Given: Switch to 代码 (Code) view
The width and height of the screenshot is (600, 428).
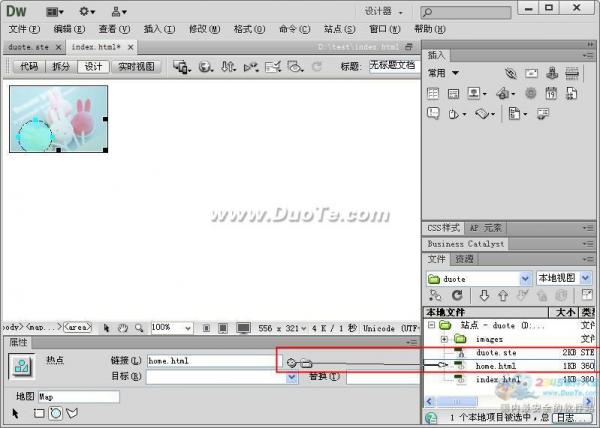Looking at the screenshot, I should 29,67.
